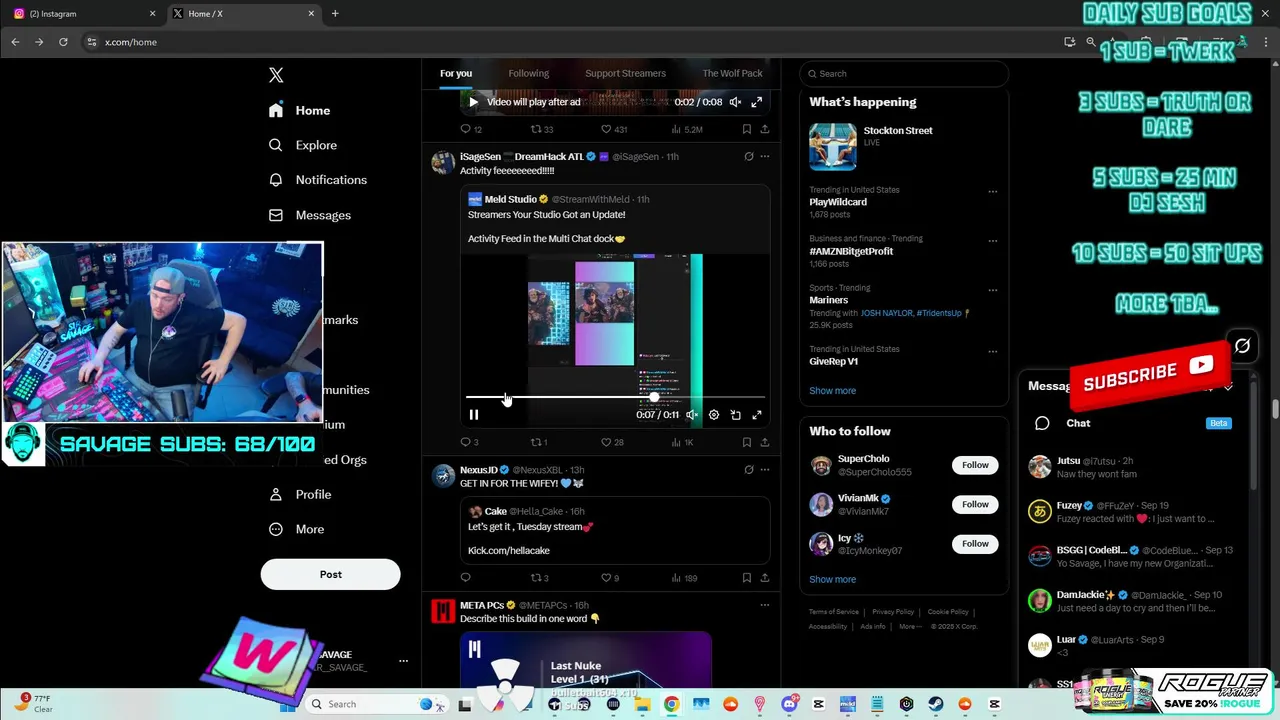Open Chrome from the taskbar

pos(671,704)
